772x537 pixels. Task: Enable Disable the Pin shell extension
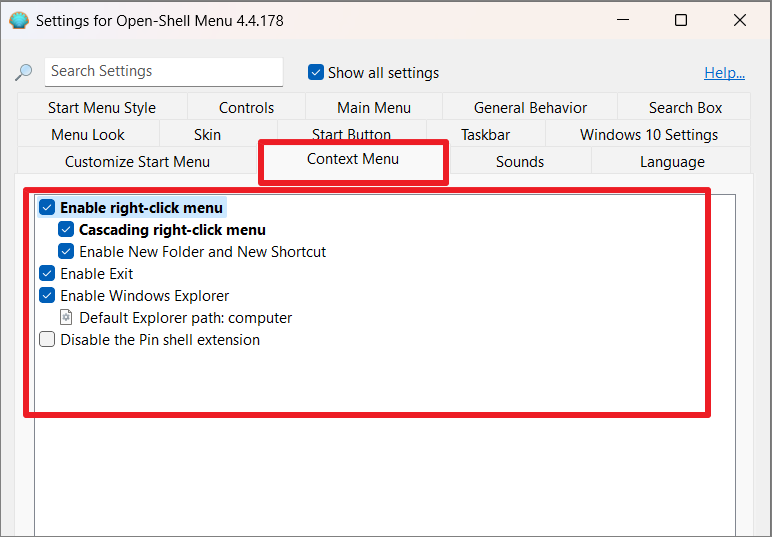pyautogui.click(x=47, y=340)
